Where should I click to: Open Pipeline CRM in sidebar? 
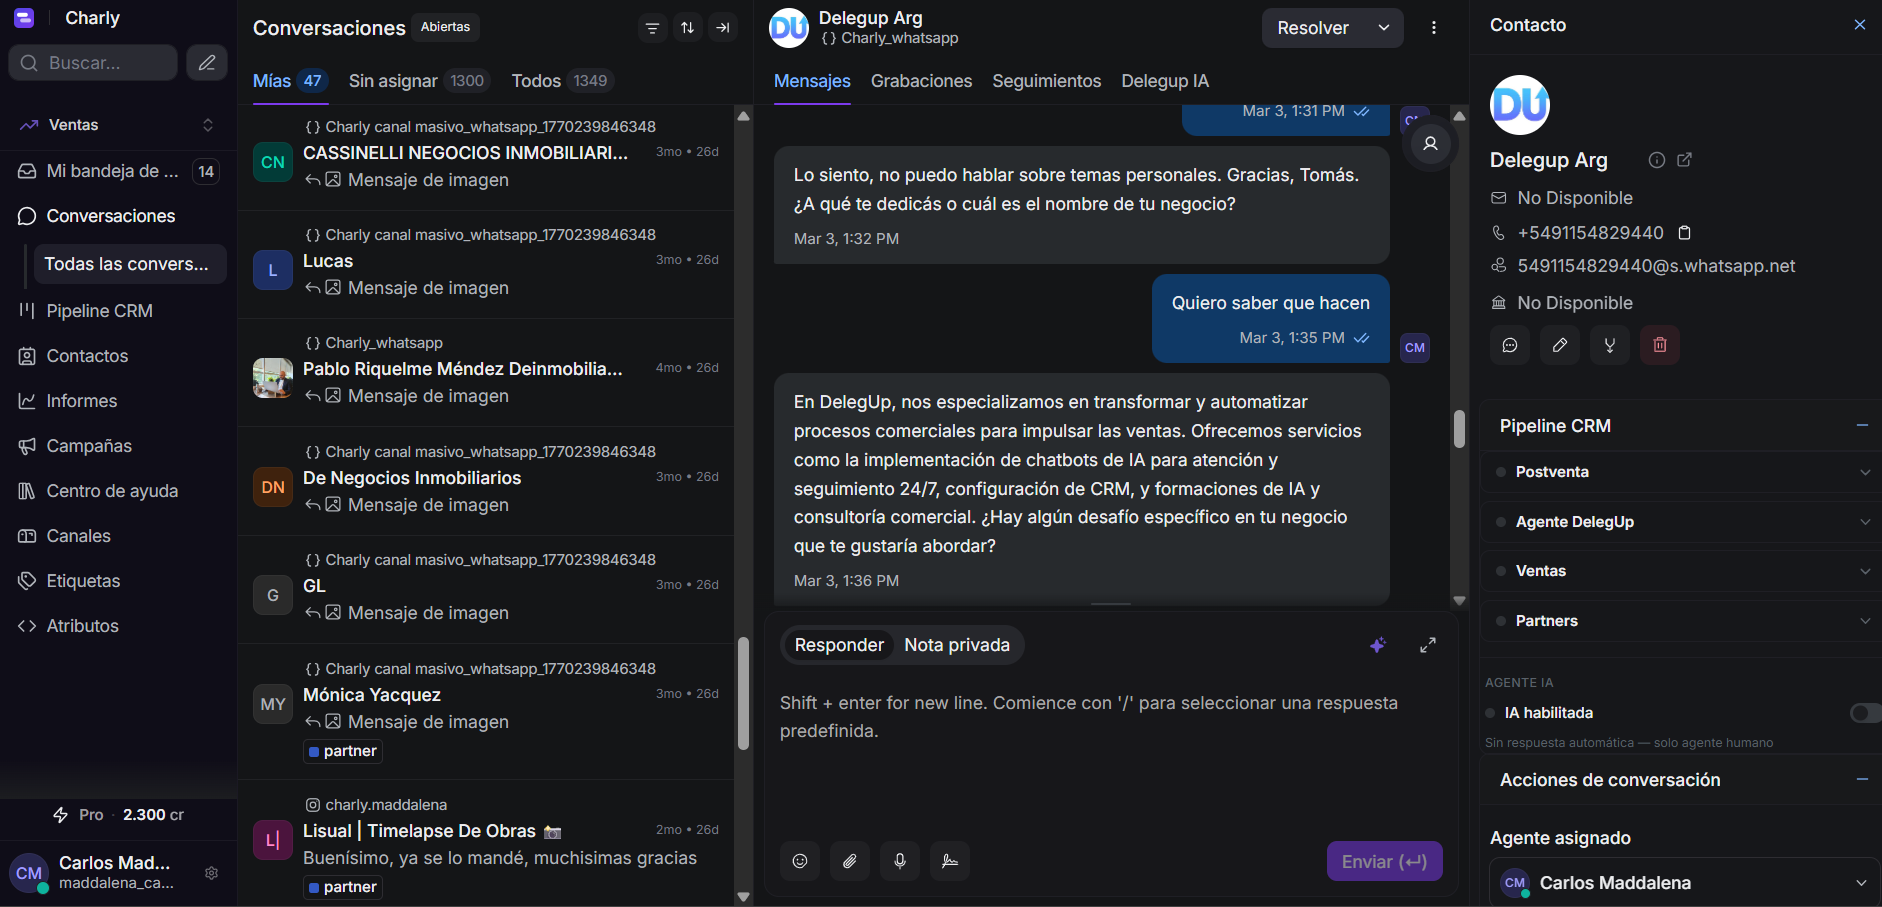point(118,311)
